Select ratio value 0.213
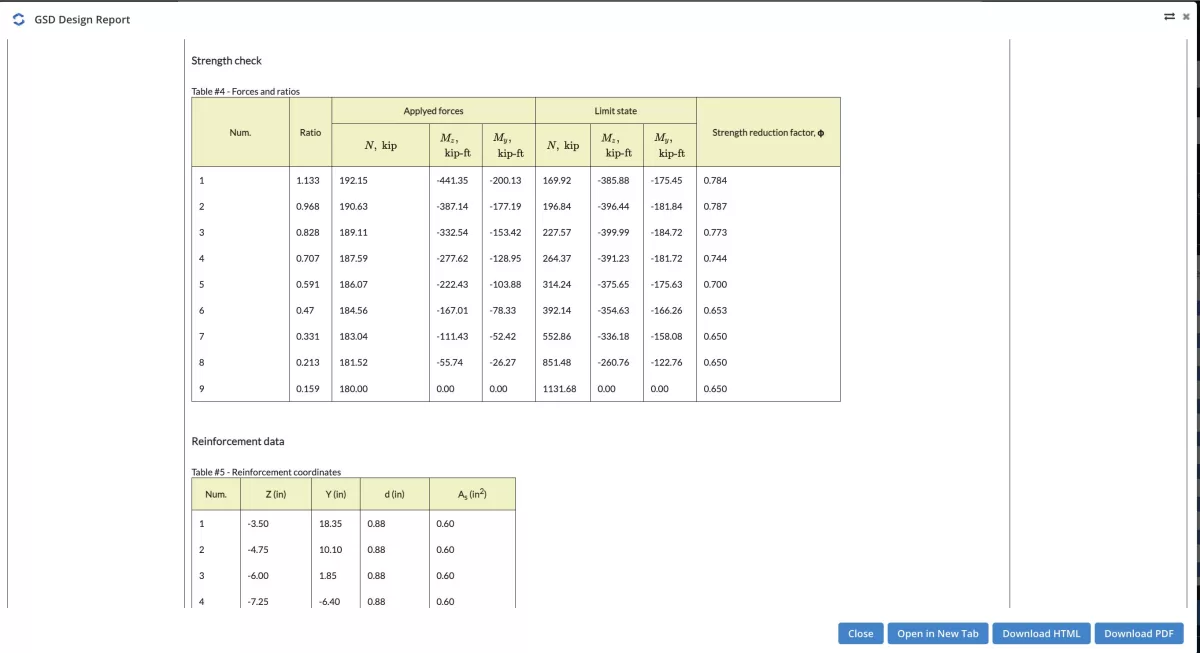Screen dimensions: 1200x653 click(308, 362)
